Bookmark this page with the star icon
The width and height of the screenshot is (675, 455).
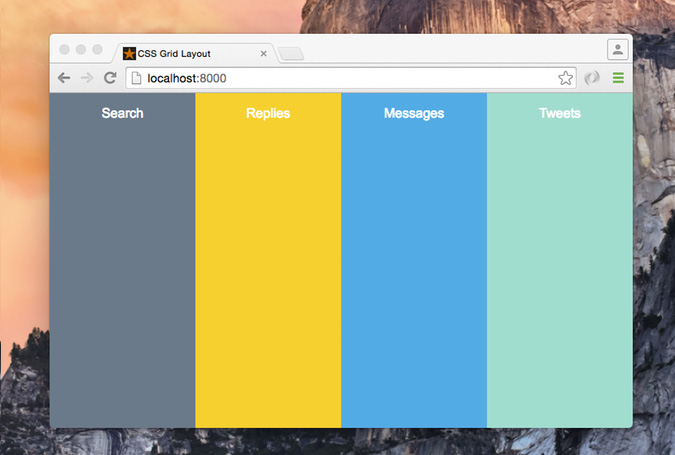click(565, 78)
